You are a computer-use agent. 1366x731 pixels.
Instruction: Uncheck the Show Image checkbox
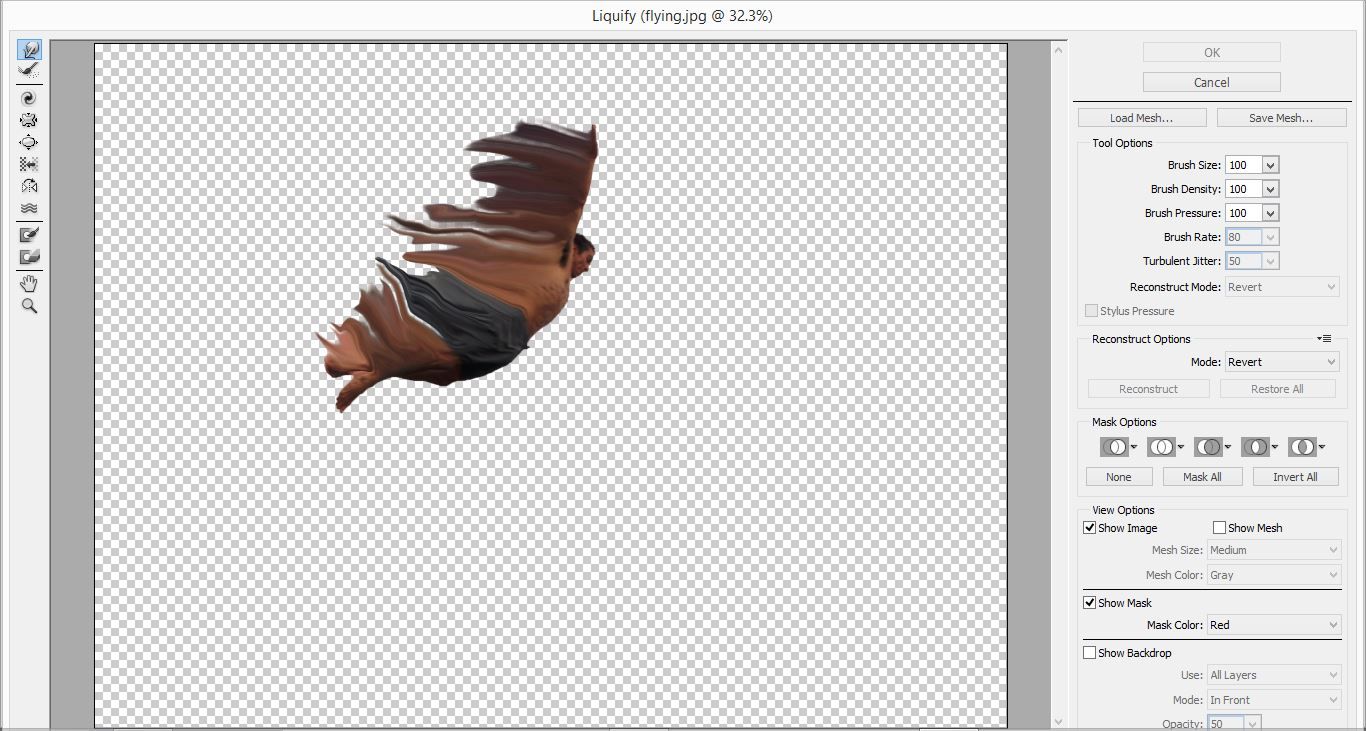(1090, 528)
